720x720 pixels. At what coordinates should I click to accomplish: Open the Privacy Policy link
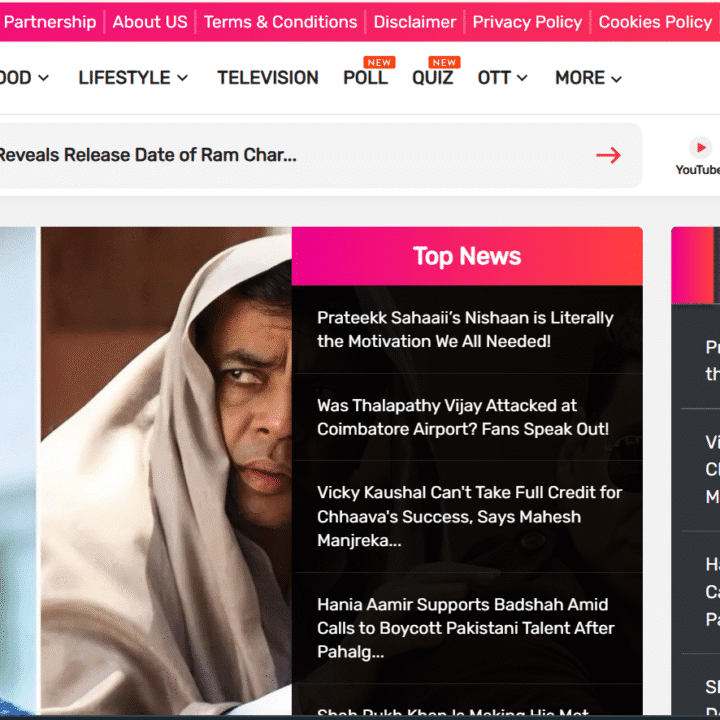click(527, 22)
